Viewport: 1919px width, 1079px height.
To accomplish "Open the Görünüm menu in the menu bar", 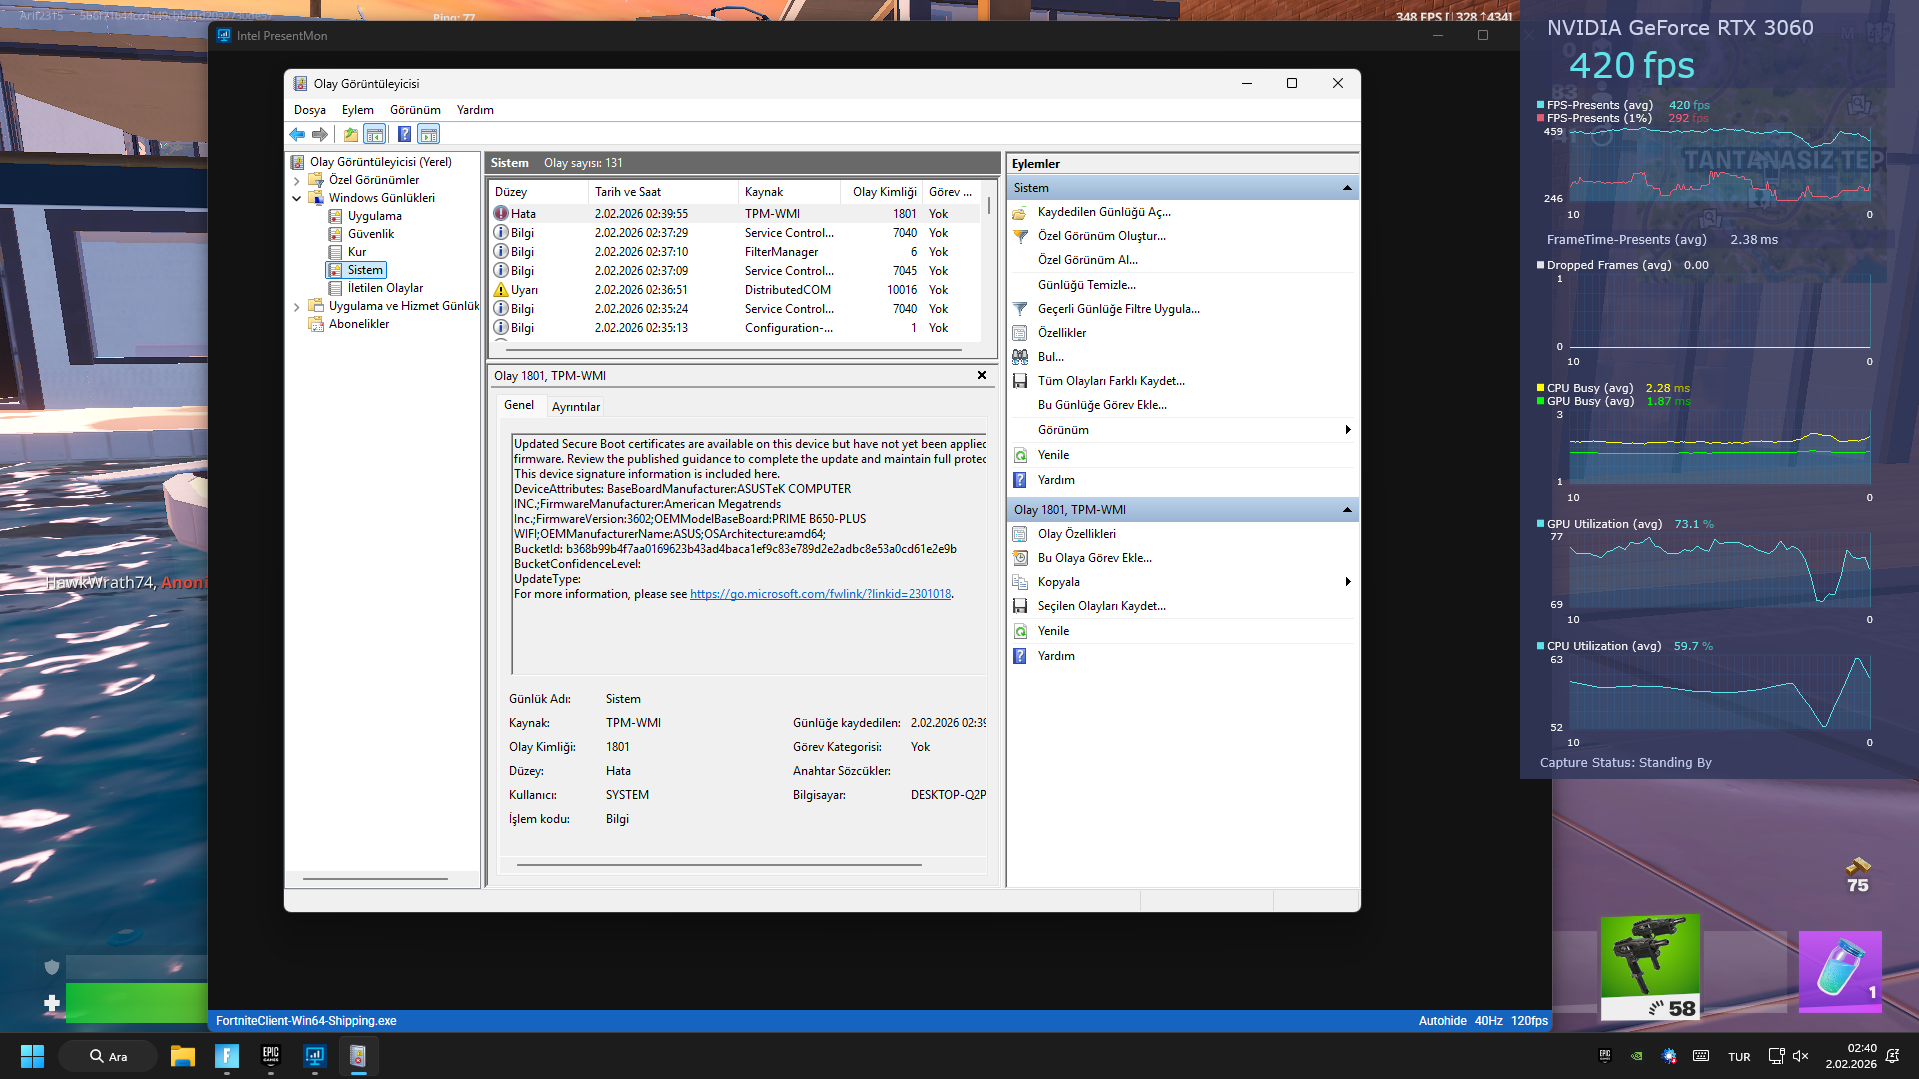I will 415,110.
